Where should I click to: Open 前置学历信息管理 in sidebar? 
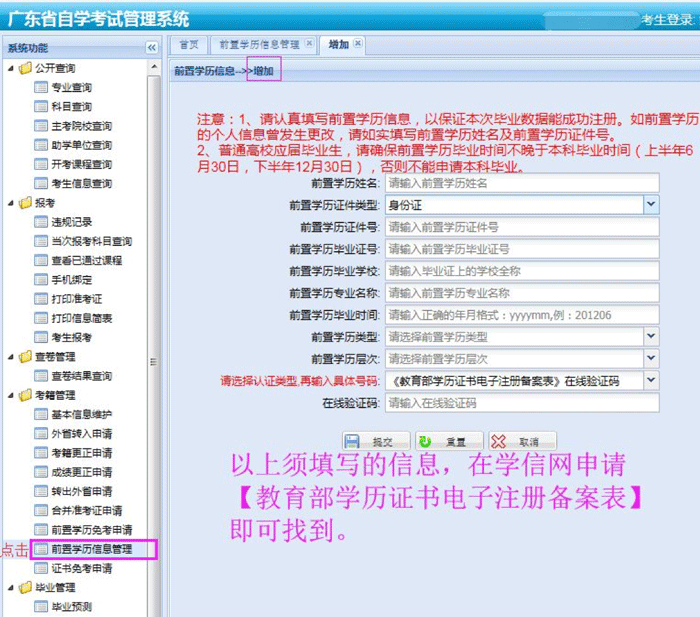90,549
